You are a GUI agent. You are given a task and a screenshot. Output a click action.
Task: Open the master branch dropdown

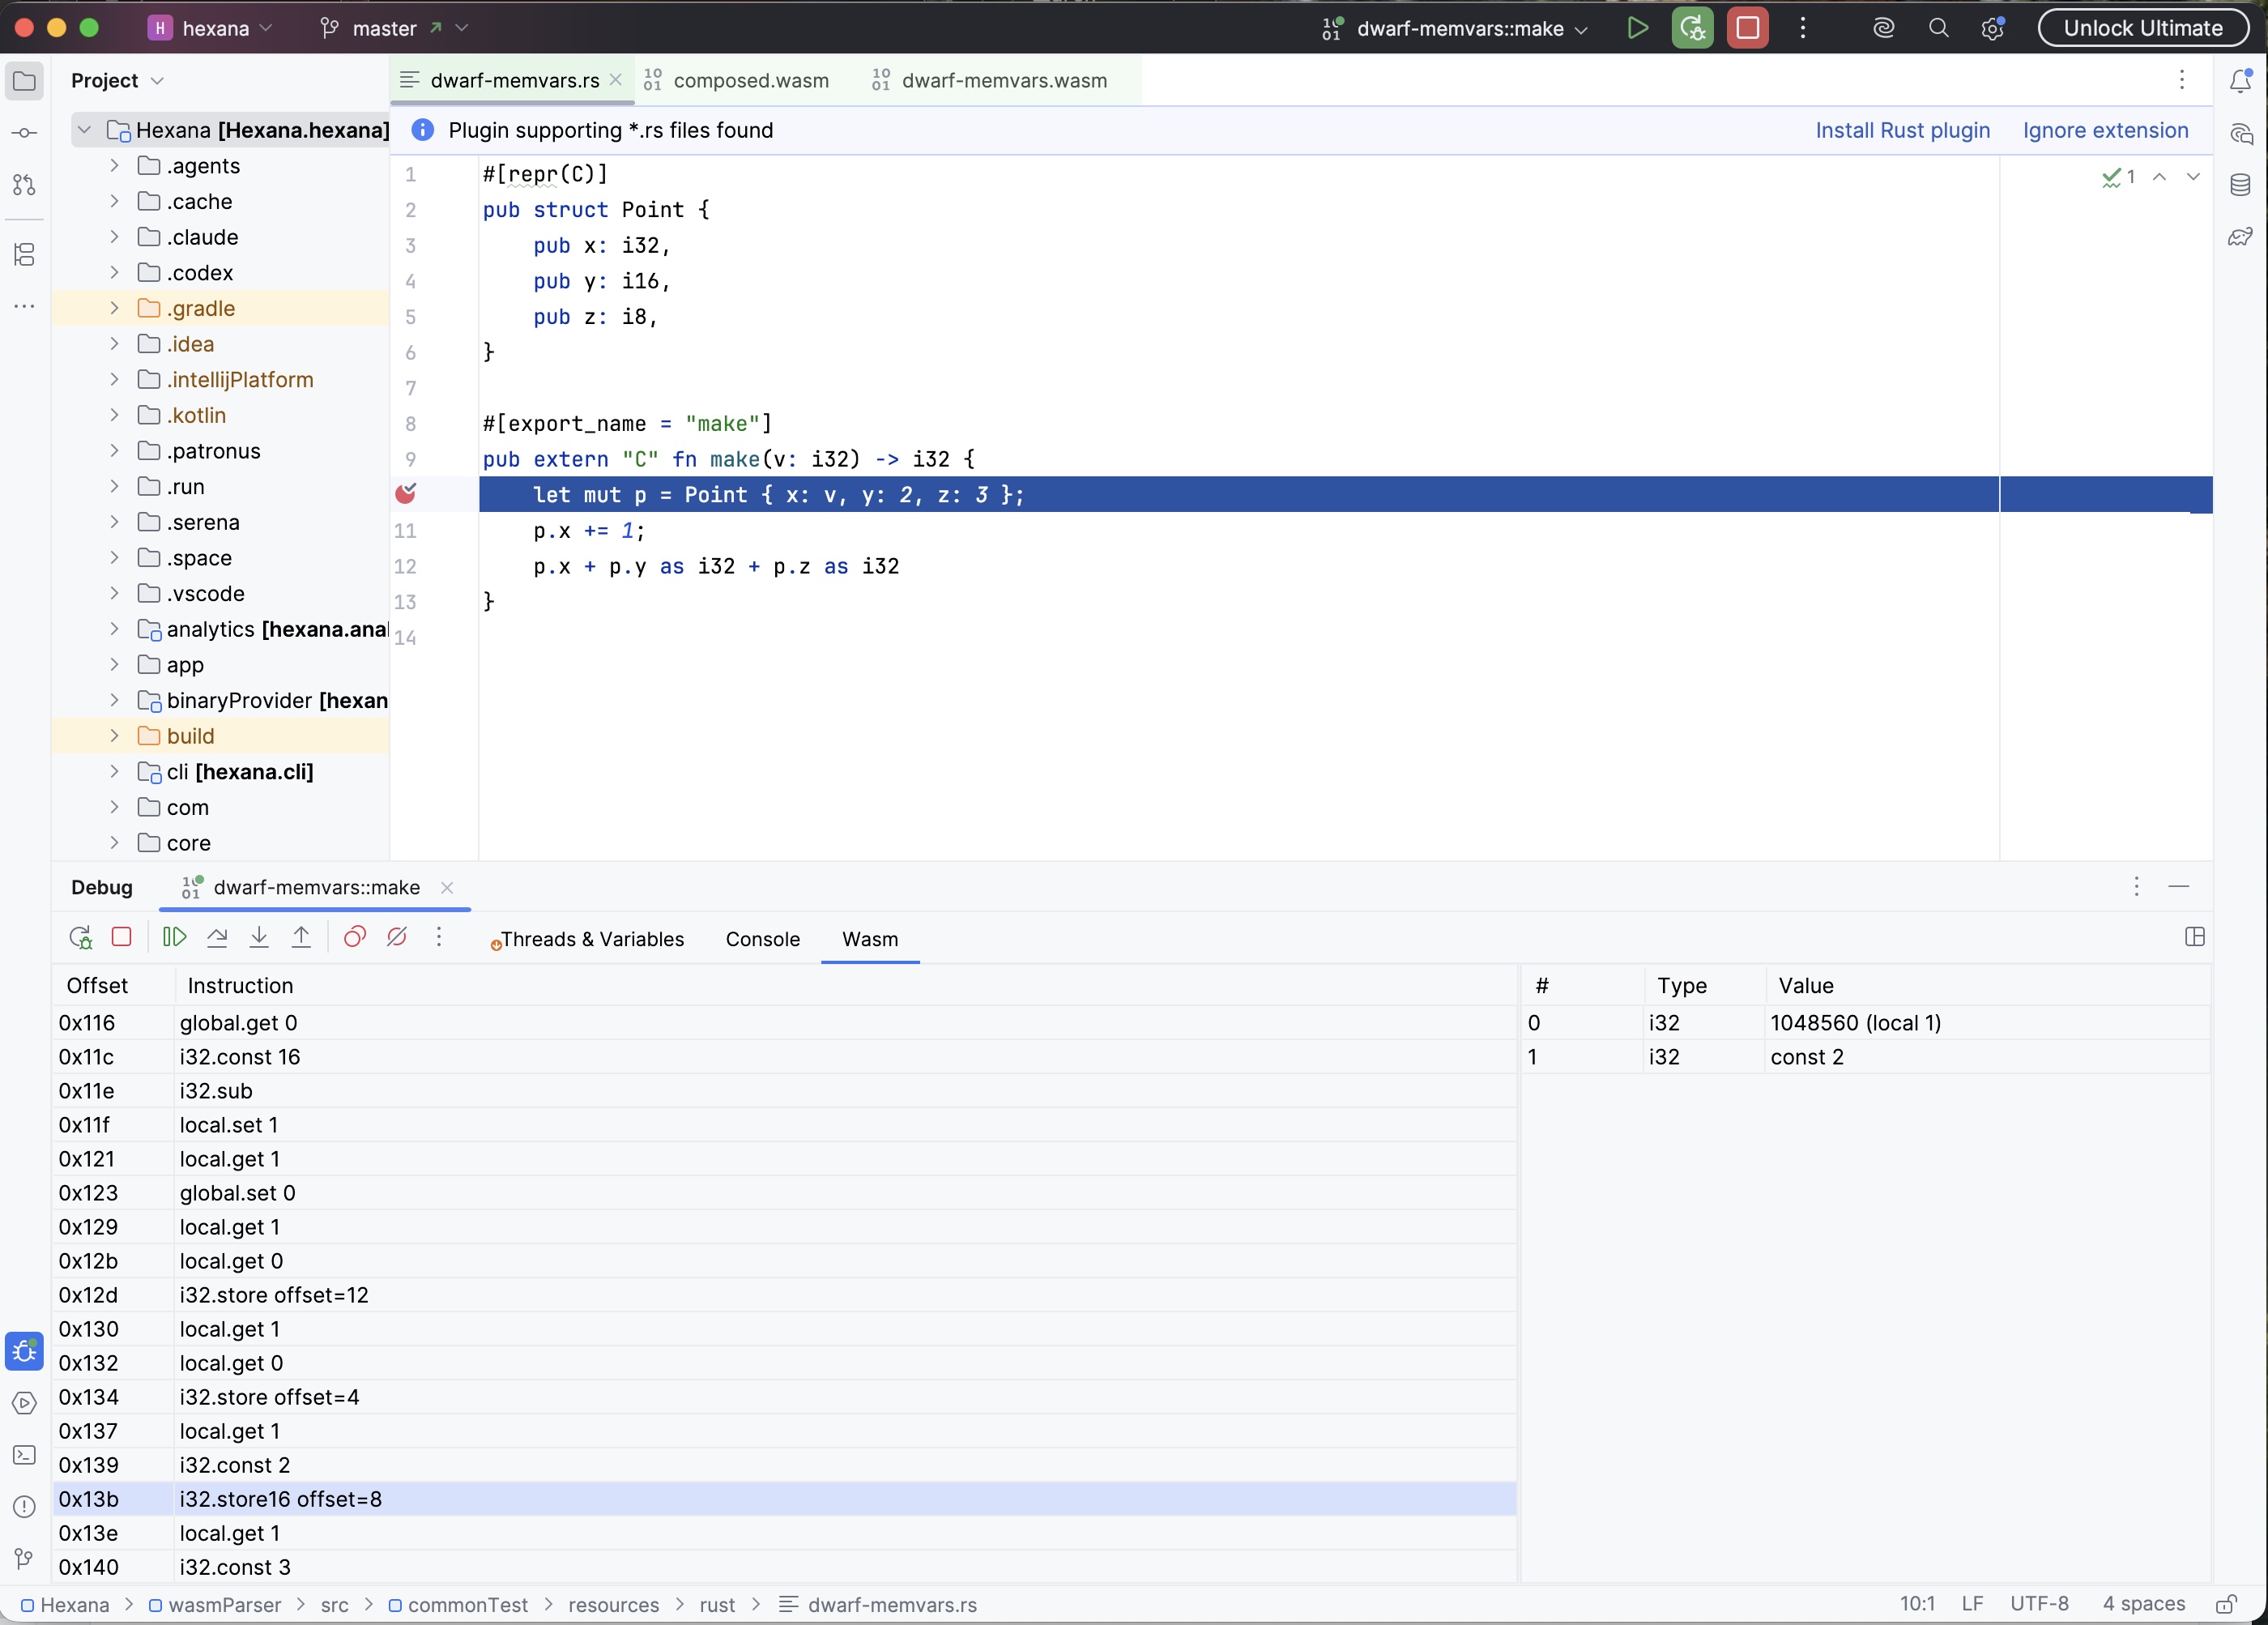point(394,28)
